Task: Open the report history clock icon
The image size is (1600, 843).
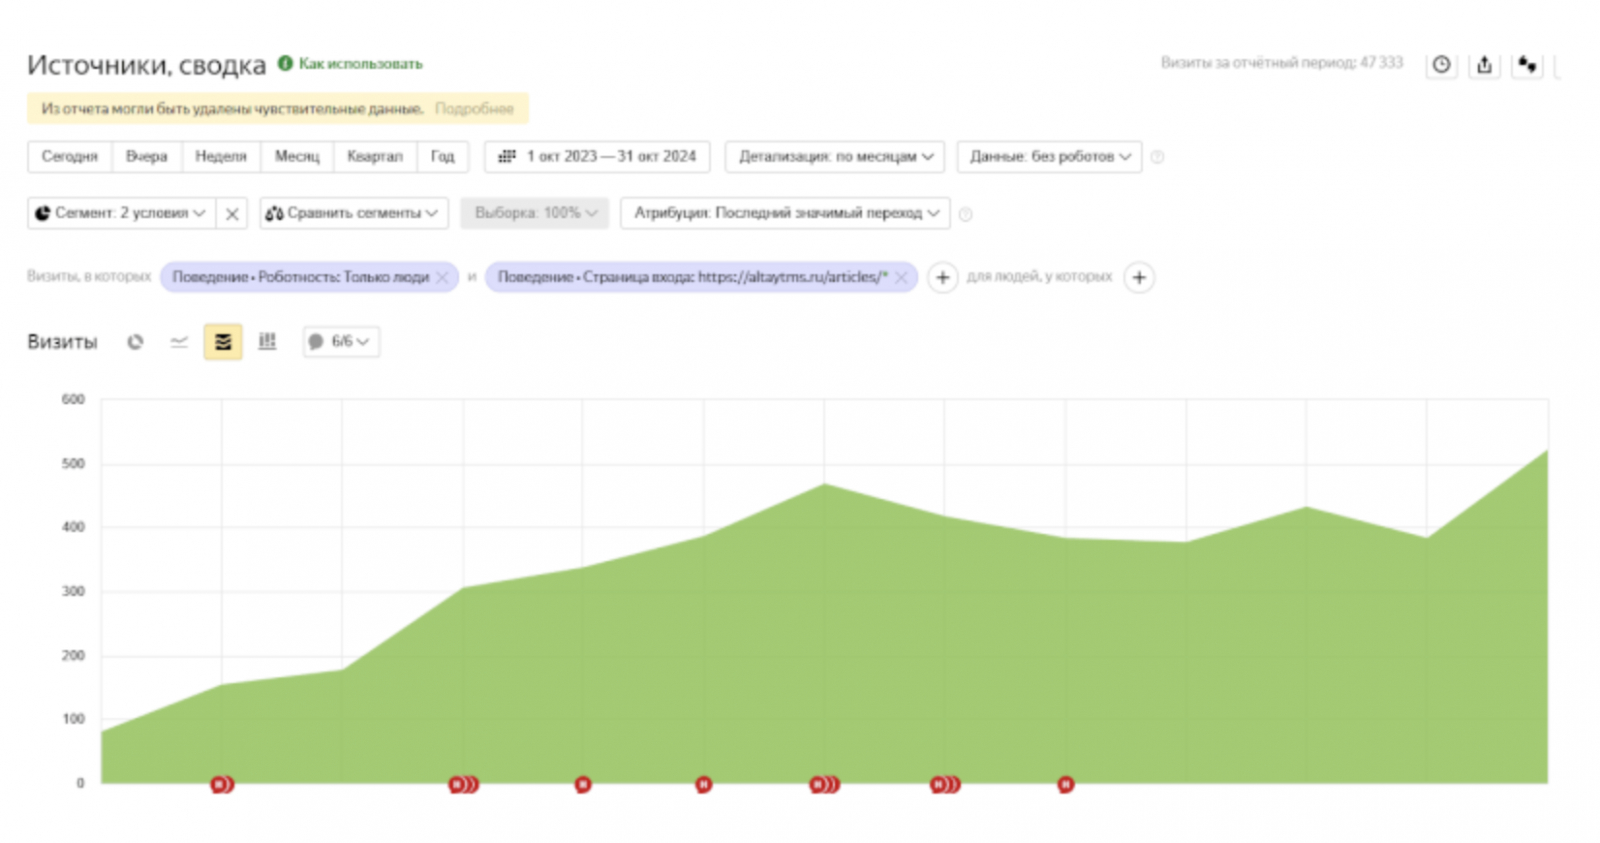Action: pos(1441,65)
